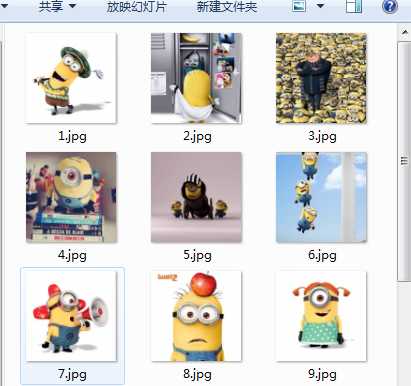Click the change view icon
Image resolution: width=411 pixels, height=386 pixels.
tap(299, 6)
